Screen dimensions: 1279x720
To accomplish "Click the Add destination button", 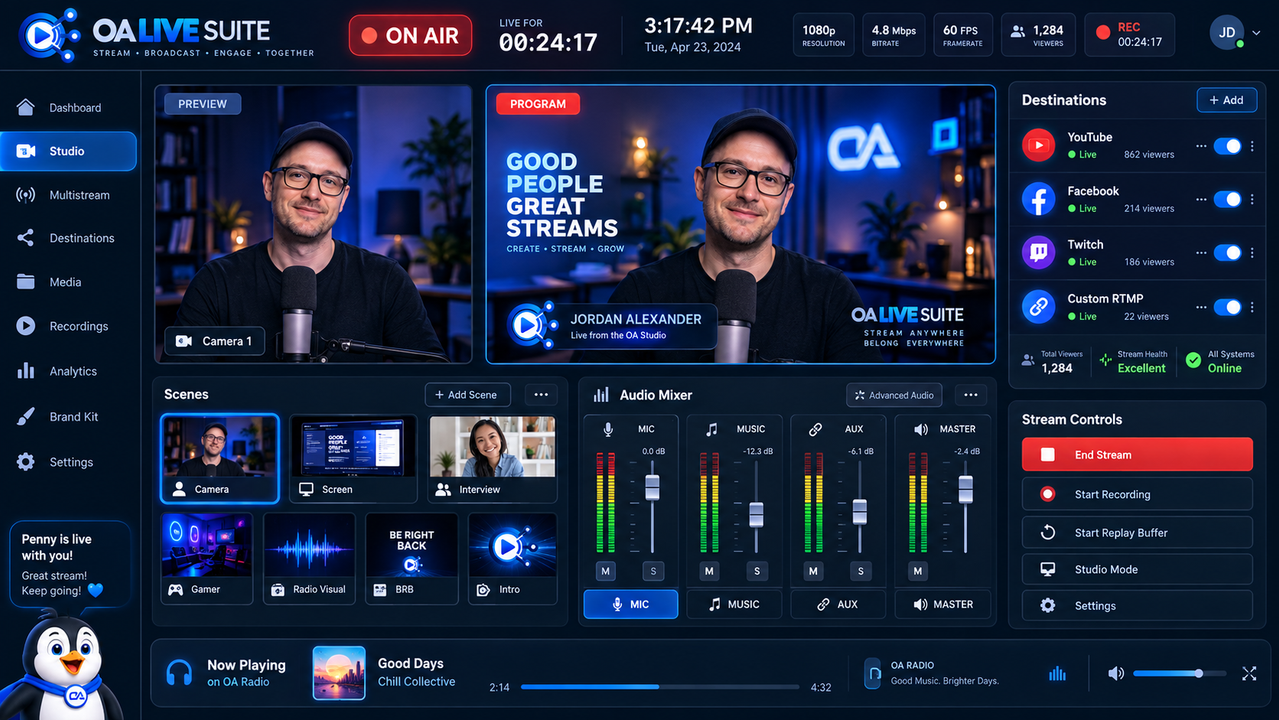I will click(x=1226, y=100).
